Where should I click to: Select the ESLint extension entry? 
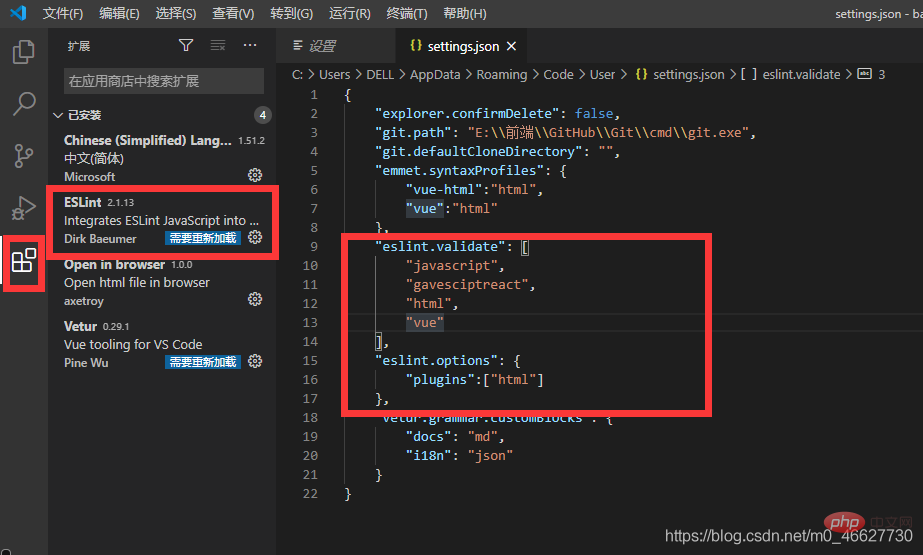(x=162, y=220)
